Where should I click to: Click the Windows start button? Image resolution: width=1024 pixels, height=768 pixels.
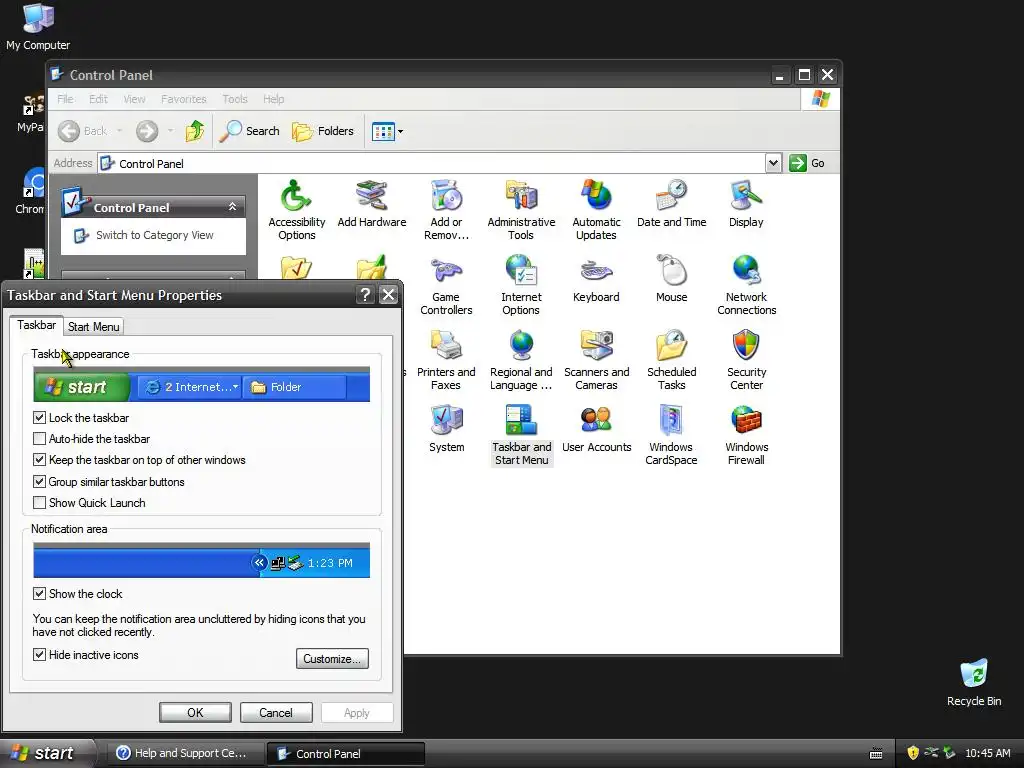pos(47,754)
